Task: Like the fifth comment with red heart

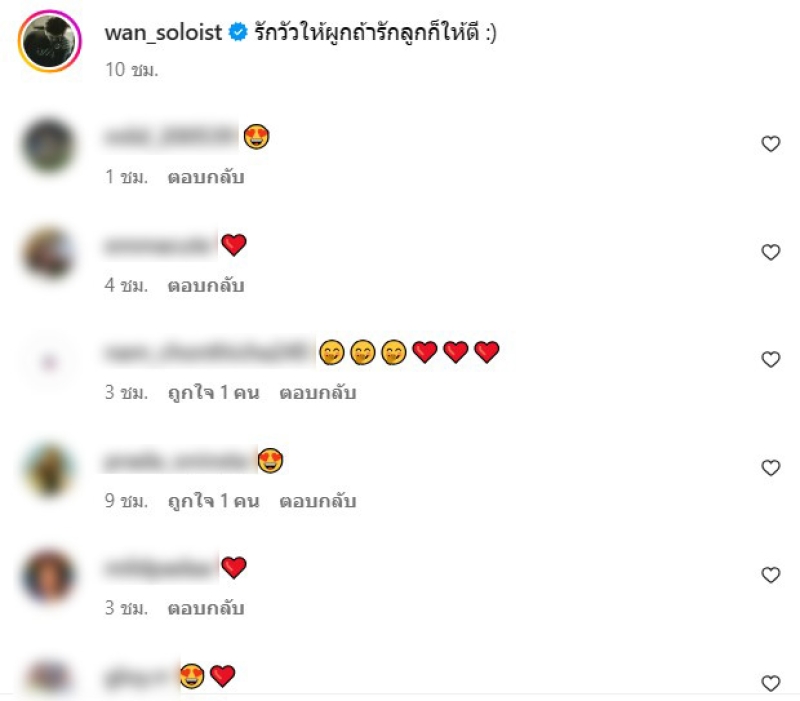Action: (770, 575)
